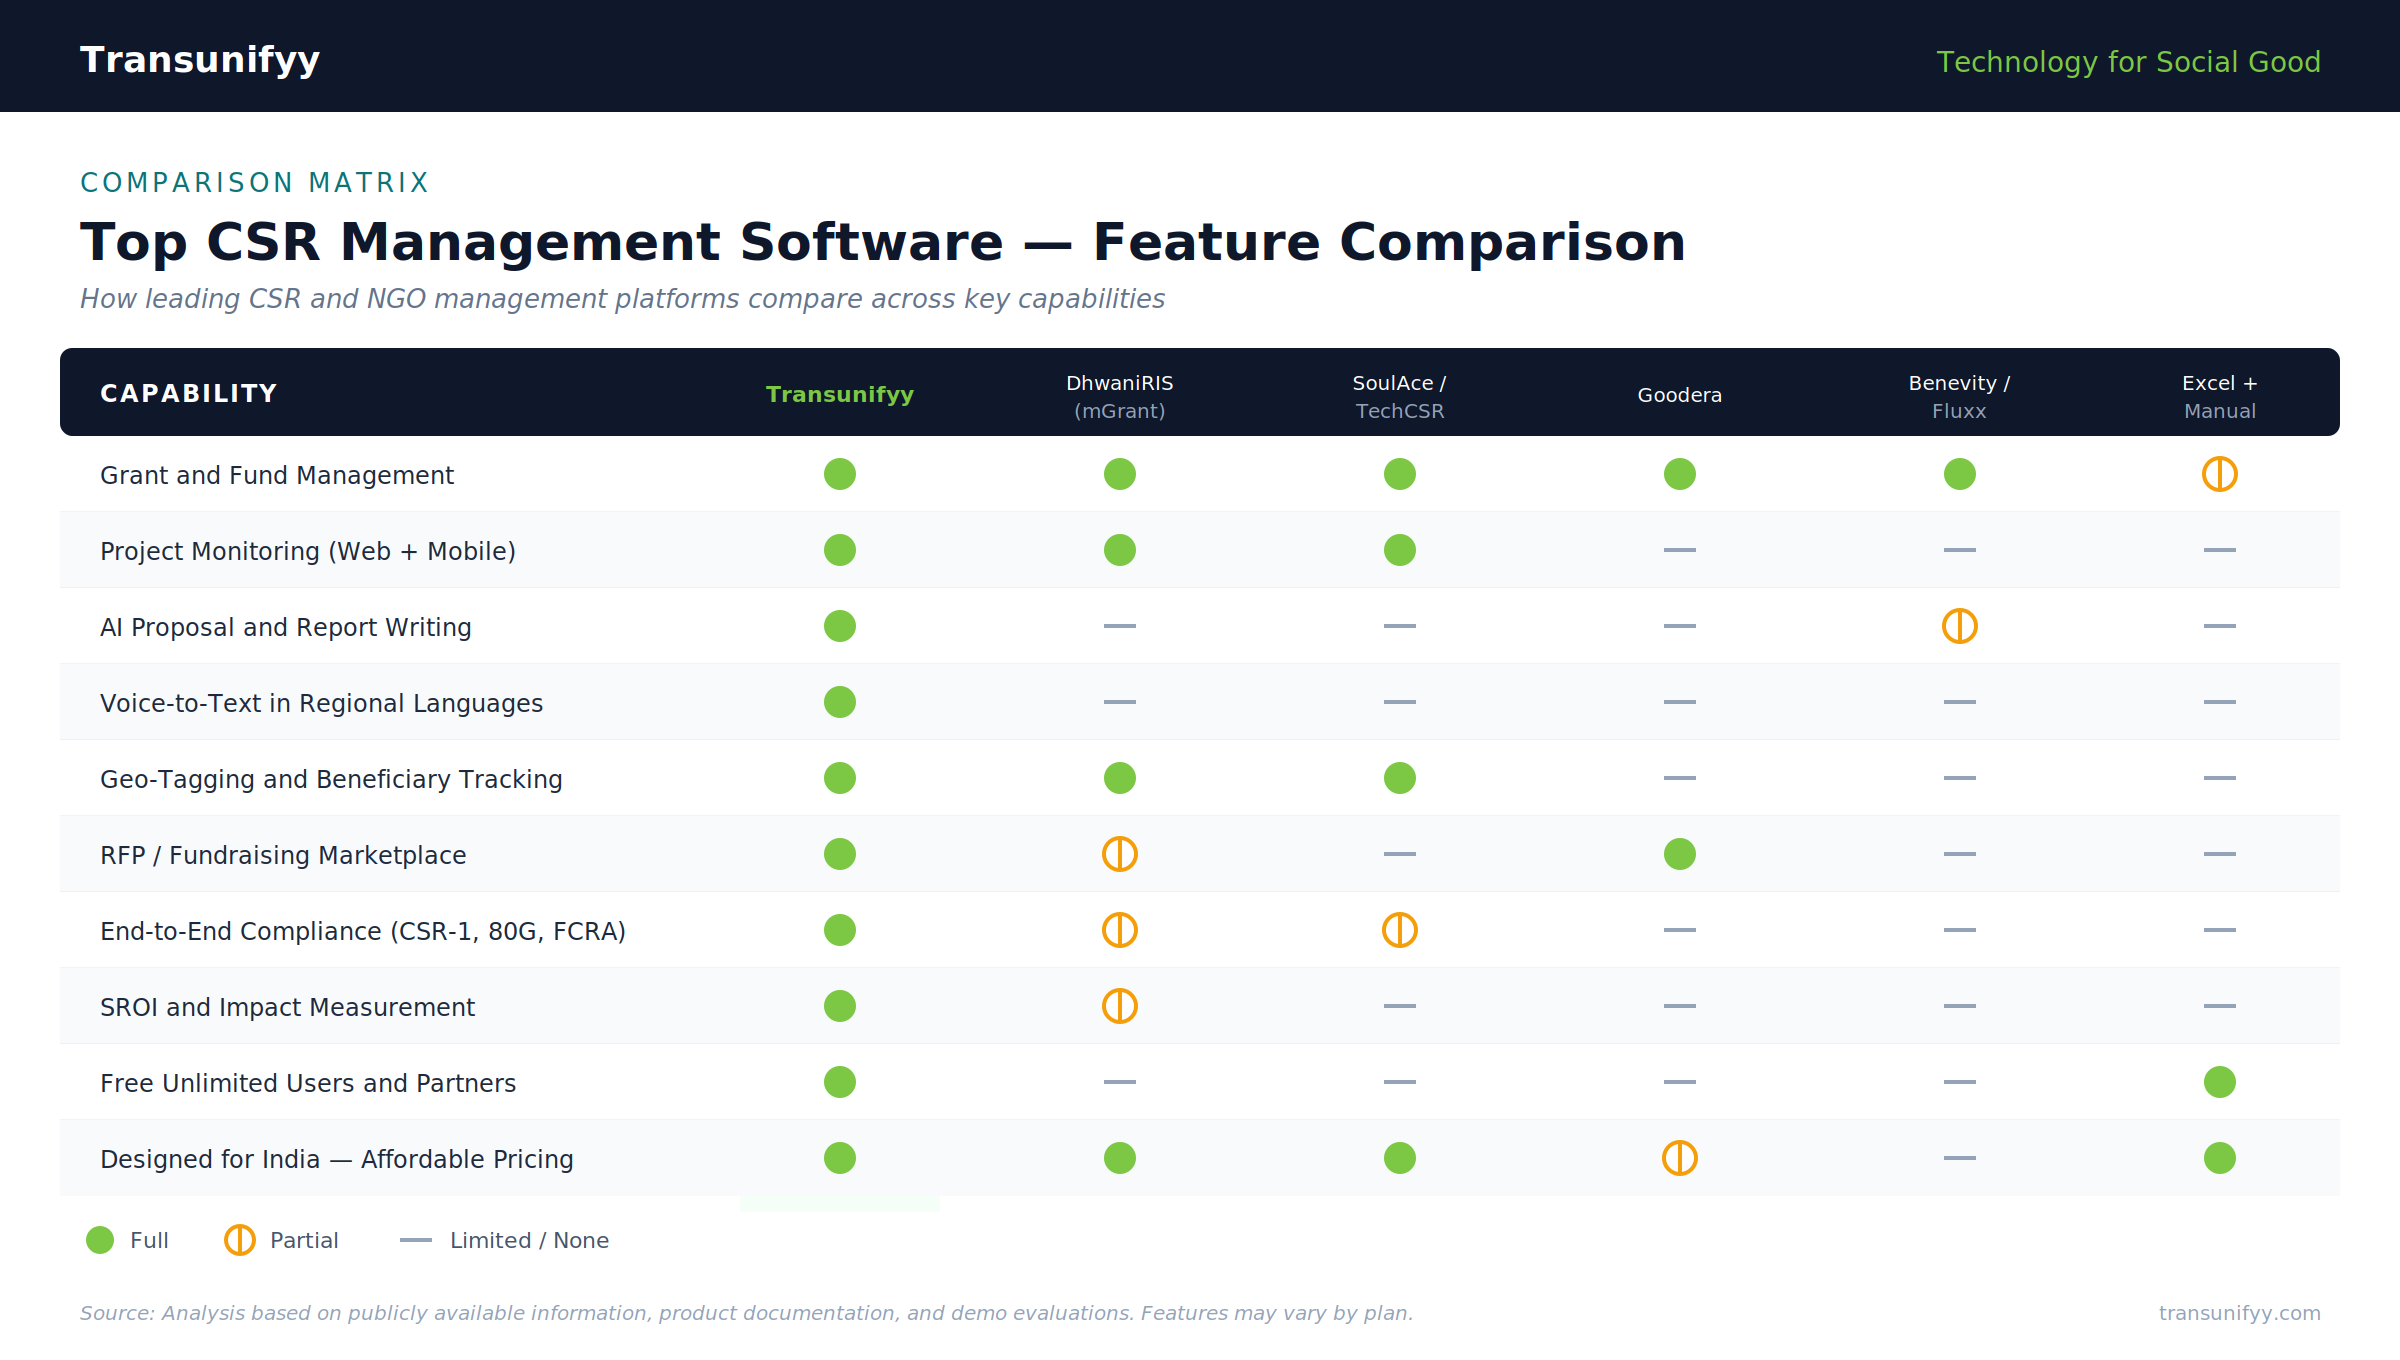This screenshot has width=2400, height=1360.
Task: Click the Transunifyy logo in header
Action: click(200, 60)
